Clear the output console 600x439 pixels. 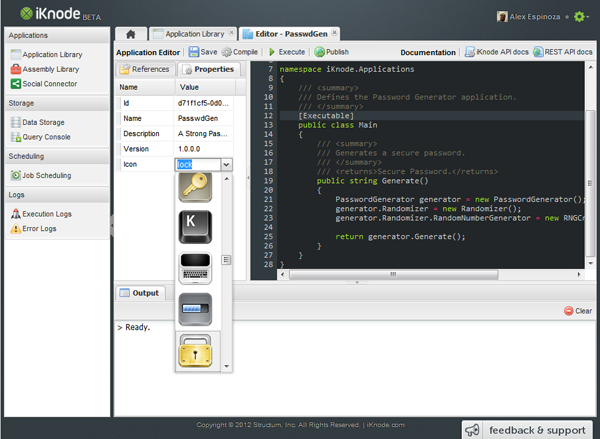click(578, 311)
